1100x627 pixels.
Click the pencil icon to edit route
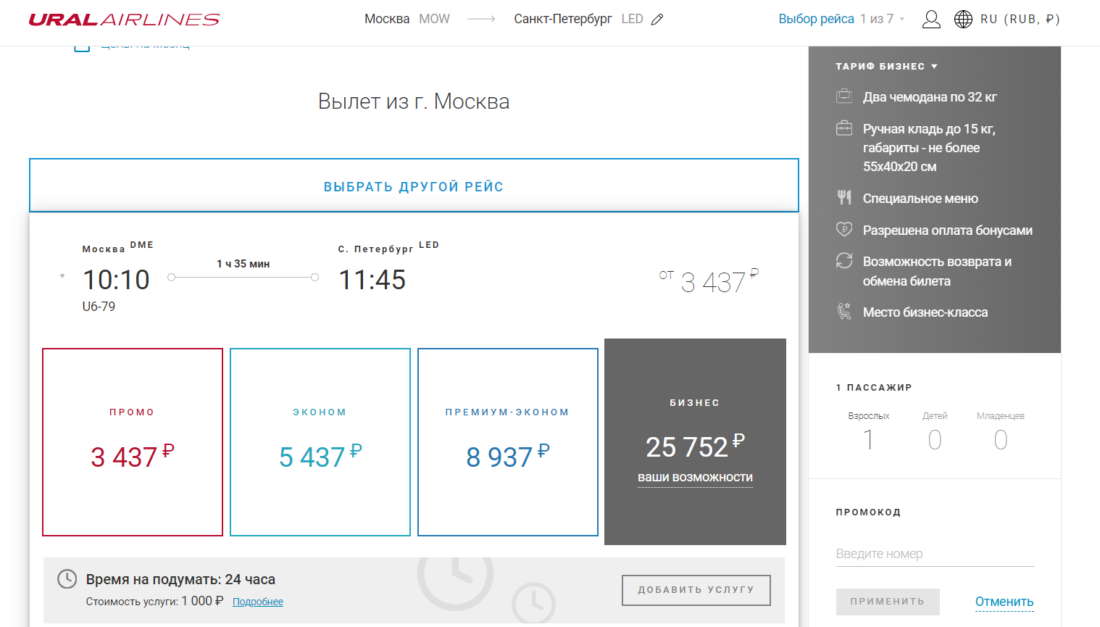(x=657, y=19)
